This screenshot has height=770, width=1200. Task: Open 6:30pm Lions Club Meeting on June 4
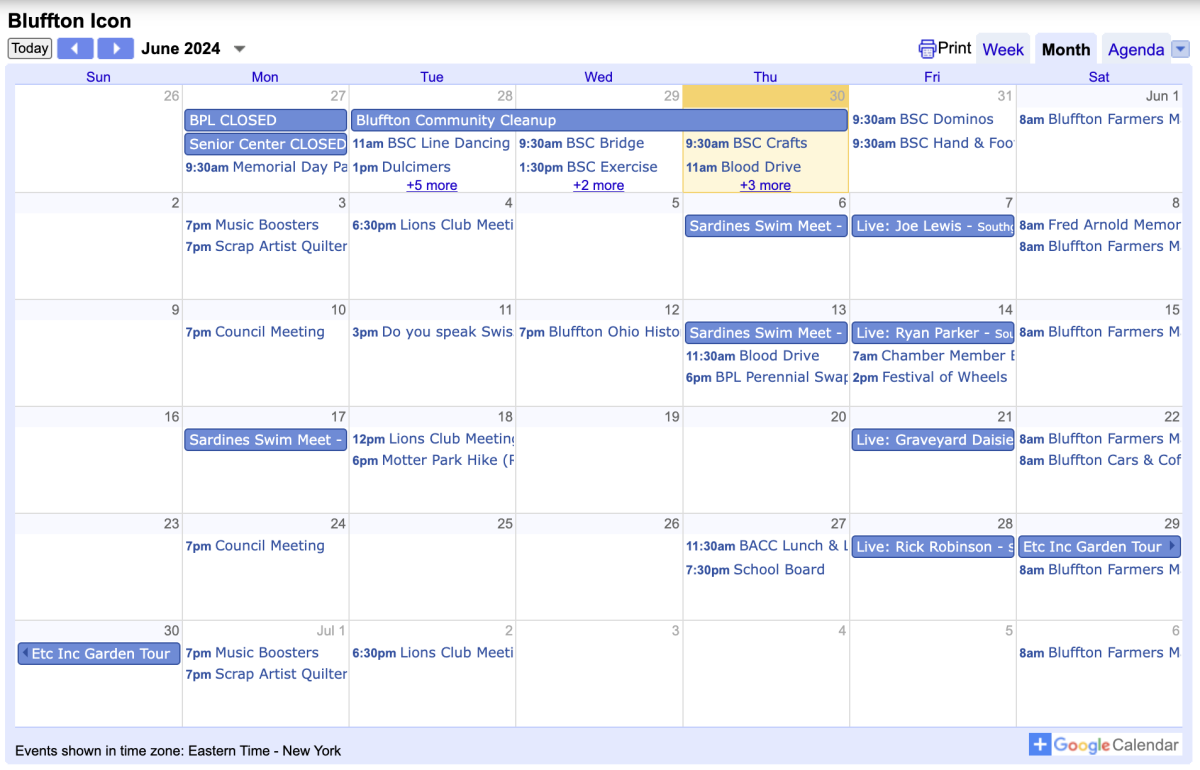point(432,225)
